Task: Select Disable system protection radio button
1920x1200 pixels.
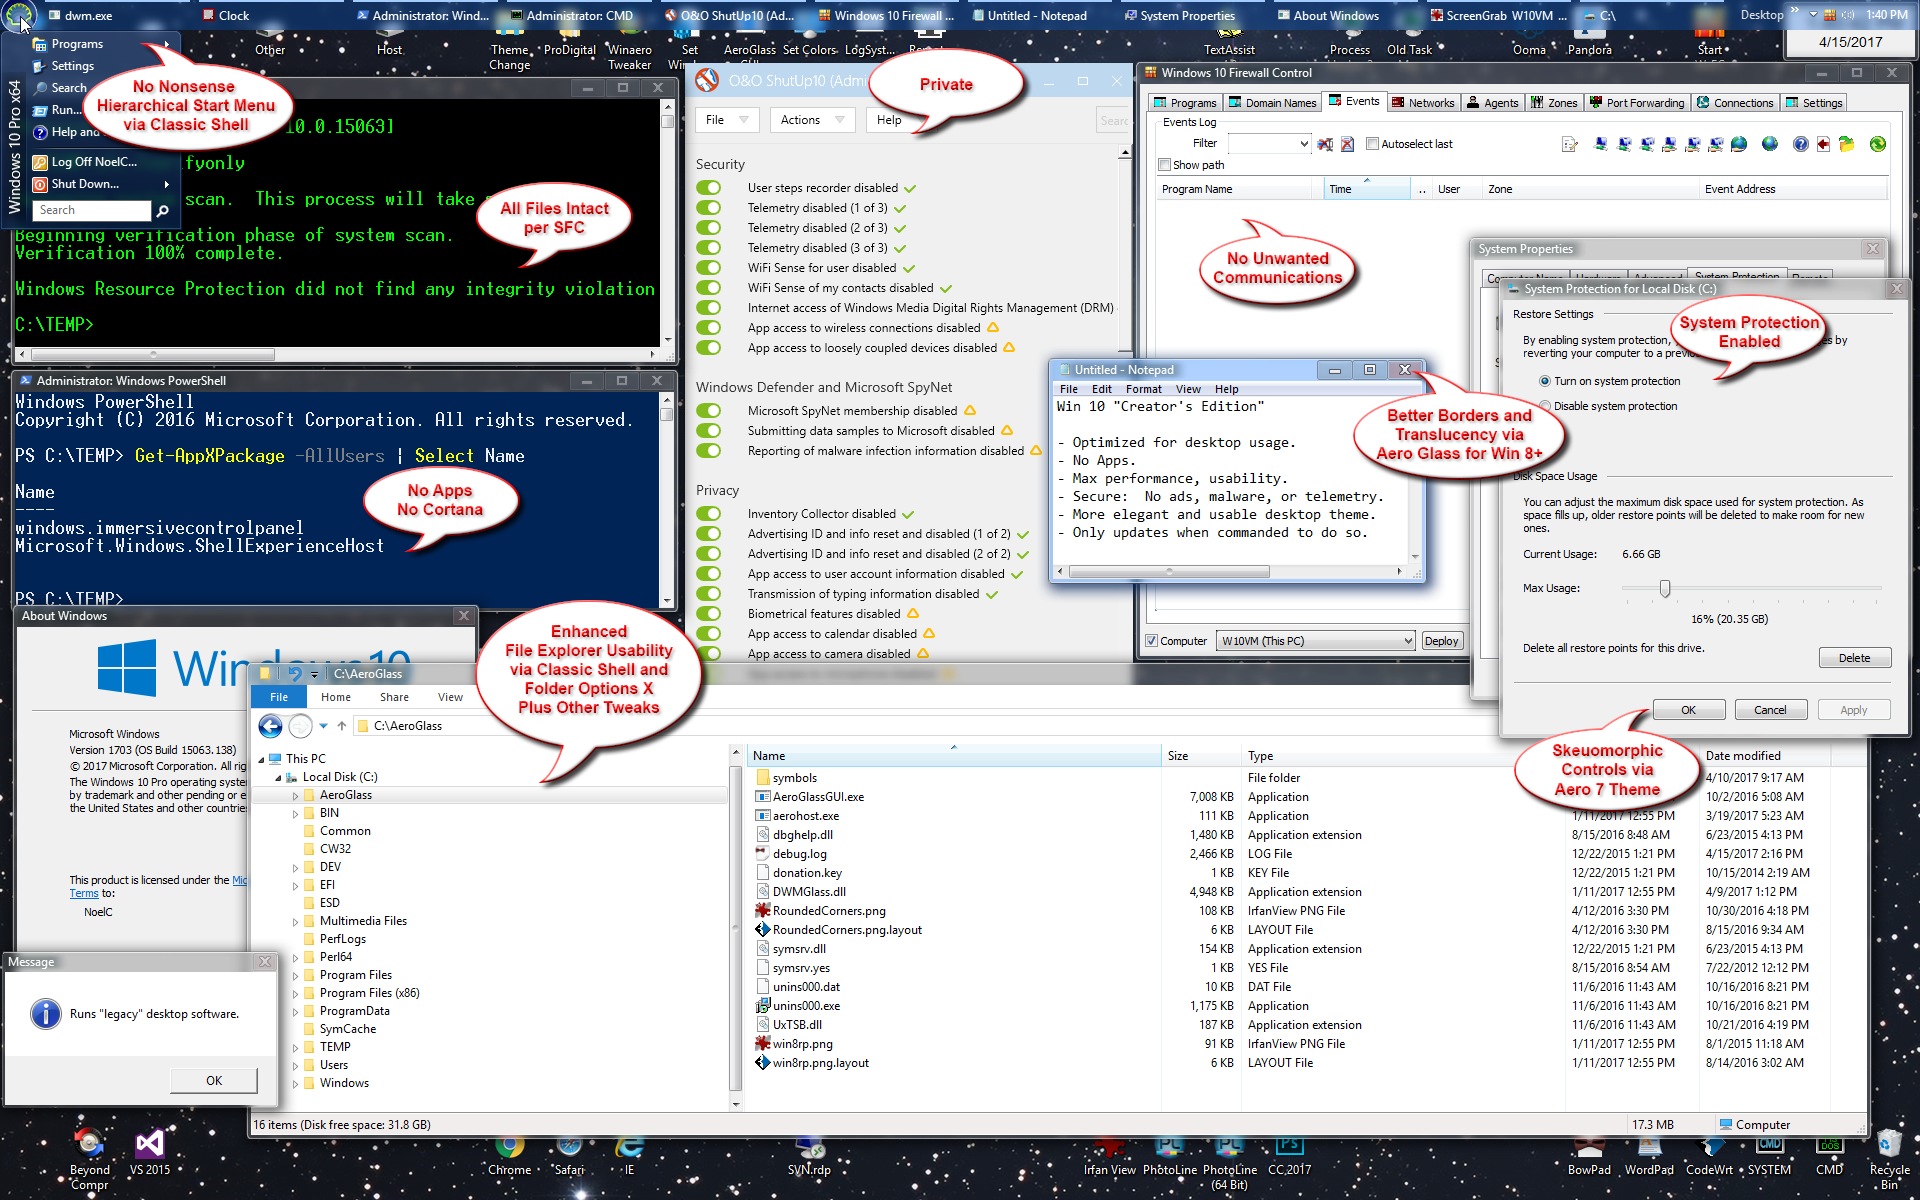Action: (1545, 406)
